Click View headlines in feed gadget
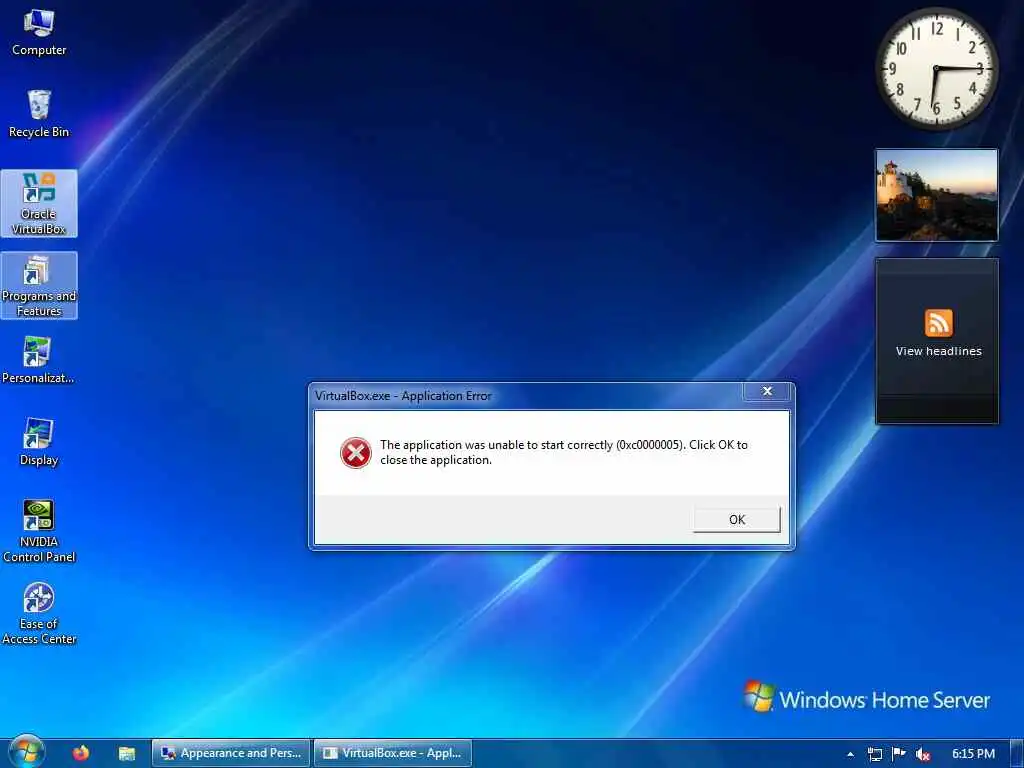Viewport: 1024px width, 768px height. pos(938,351)
